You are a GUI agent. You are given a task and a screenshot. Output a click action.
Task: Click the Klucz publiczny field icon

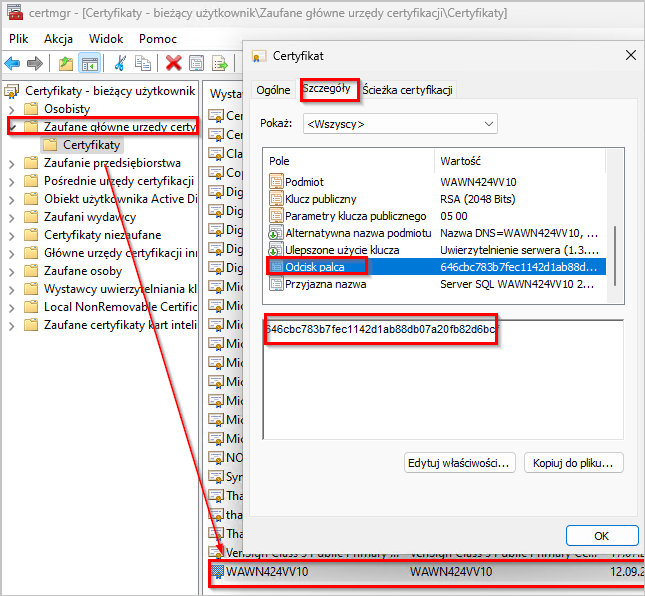[276, 199]
